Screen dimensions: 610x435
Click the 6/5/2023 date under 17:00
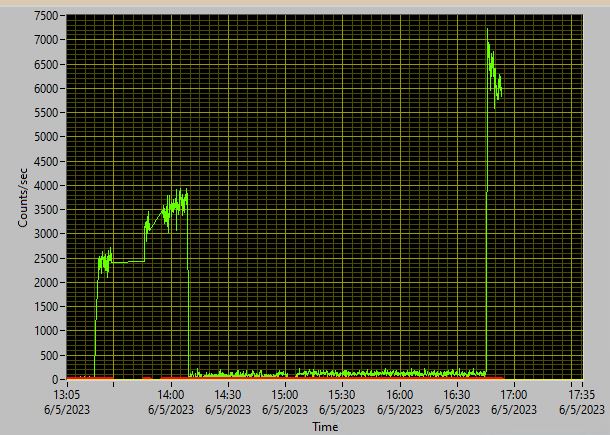[x=514, y=410]
